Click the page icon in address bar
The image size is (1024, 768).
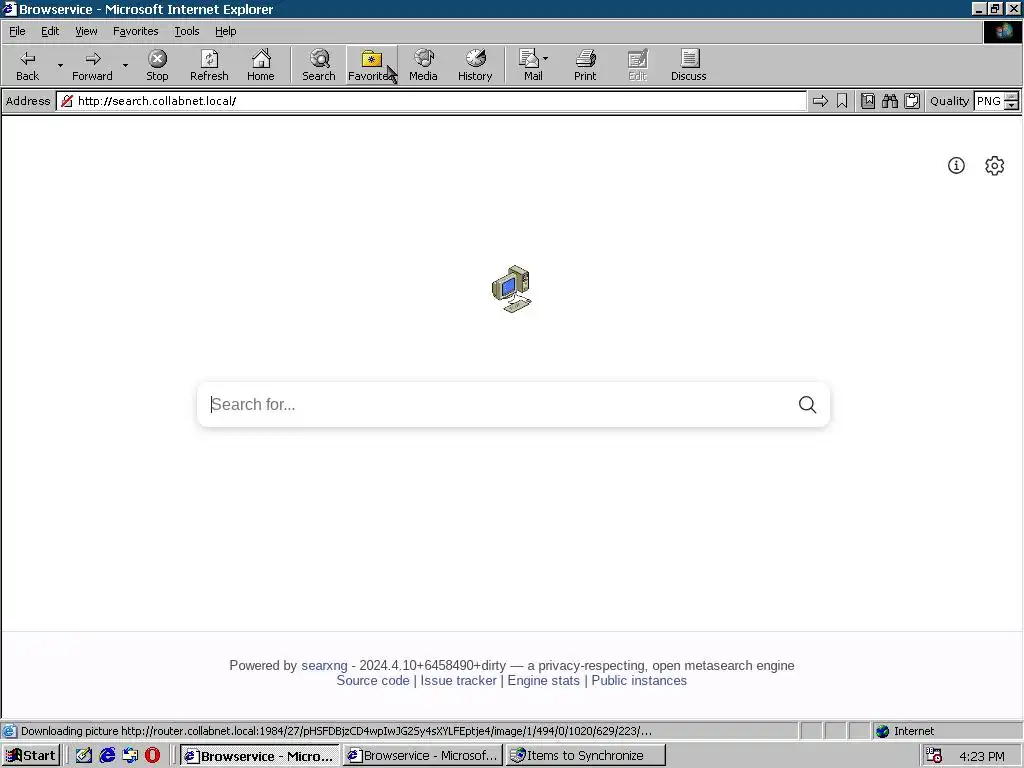(67, 101)
